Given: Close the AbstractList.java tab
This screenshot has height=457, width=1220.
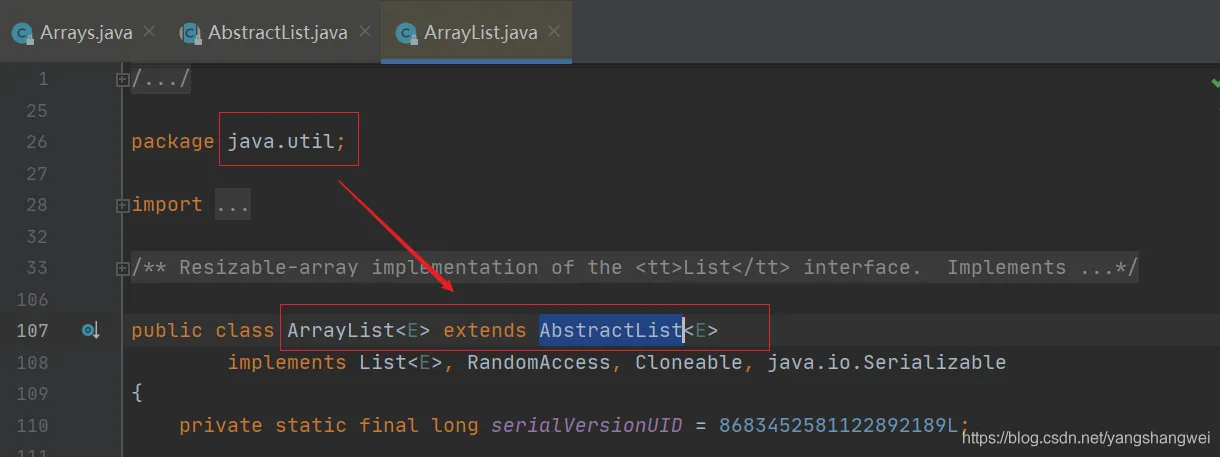Looking at the screenshot, I should pos(365,31).
